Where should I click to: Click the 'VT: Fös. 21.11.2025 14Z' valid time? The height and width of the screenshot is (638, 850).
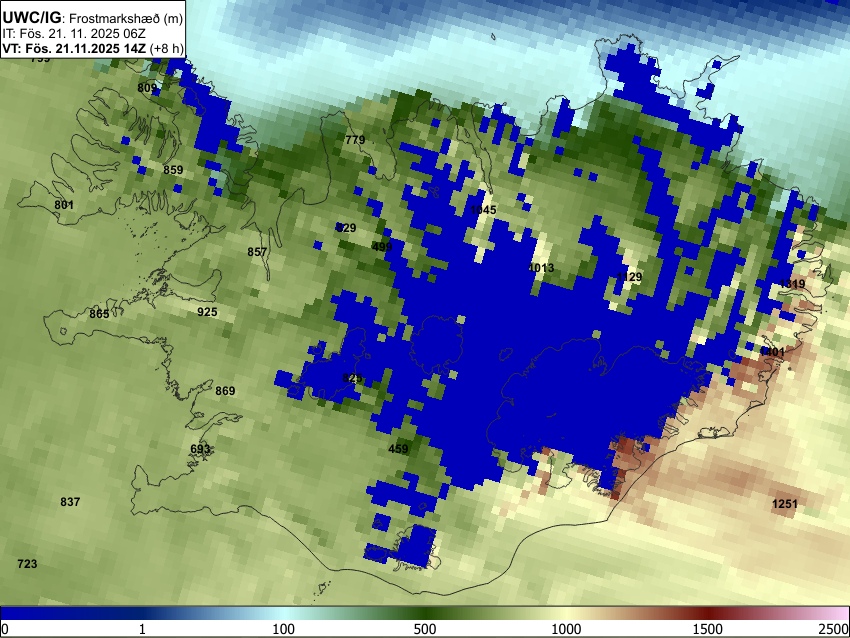(74, 48)
